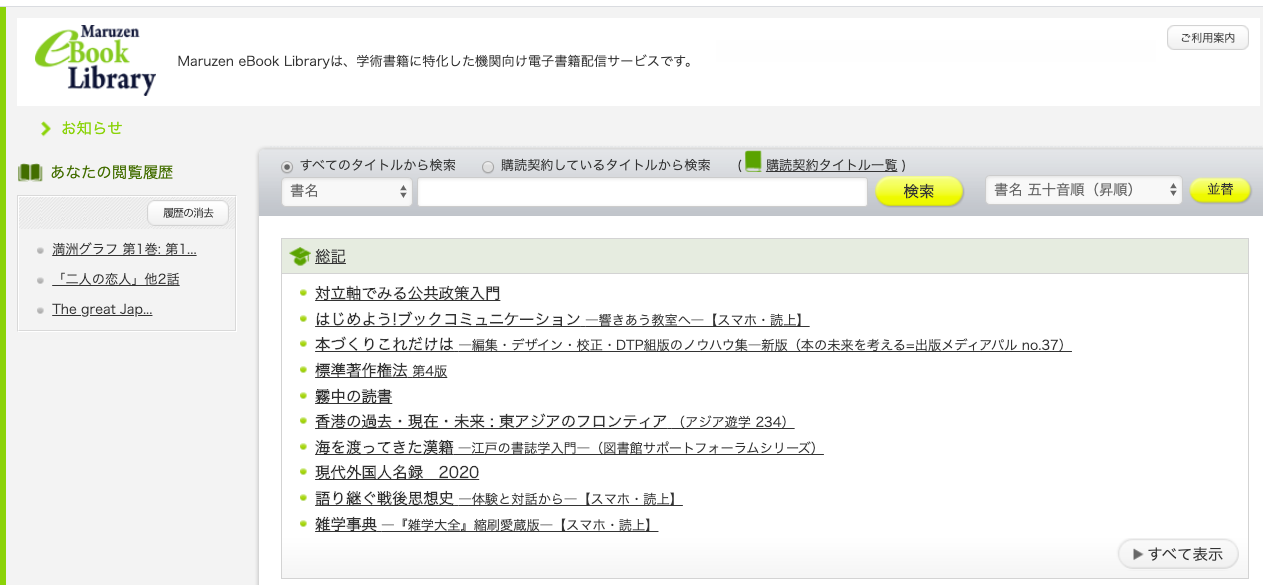The image size is (1263, 585).
Task: Open 香港の過去・現在・未来 title
Action: point(555,421)
